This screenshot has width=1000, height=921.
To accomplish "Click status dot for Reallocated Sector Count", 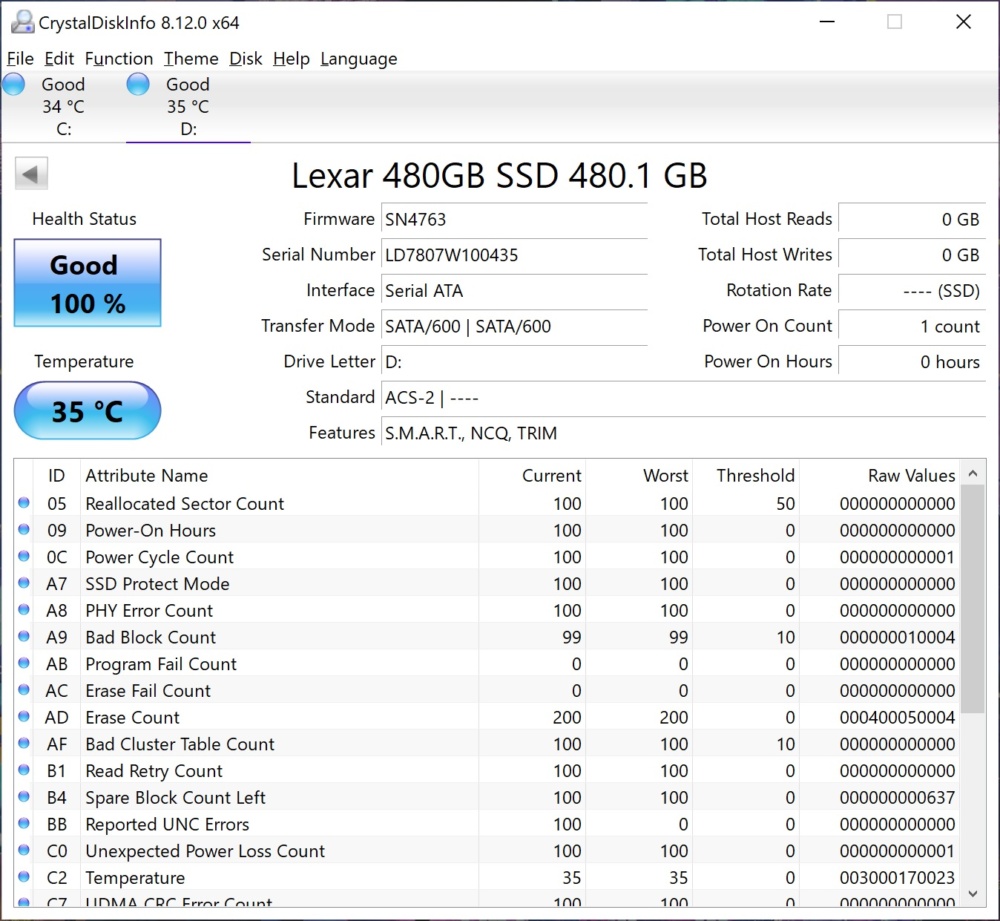I will [24, 503].
